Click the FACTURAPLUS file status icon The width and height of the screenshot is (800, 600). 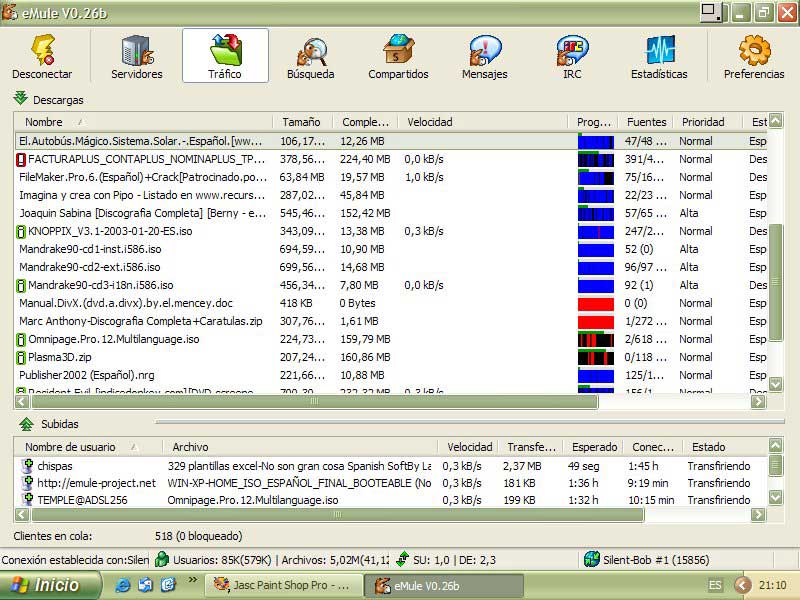click(x=21, y=160)
